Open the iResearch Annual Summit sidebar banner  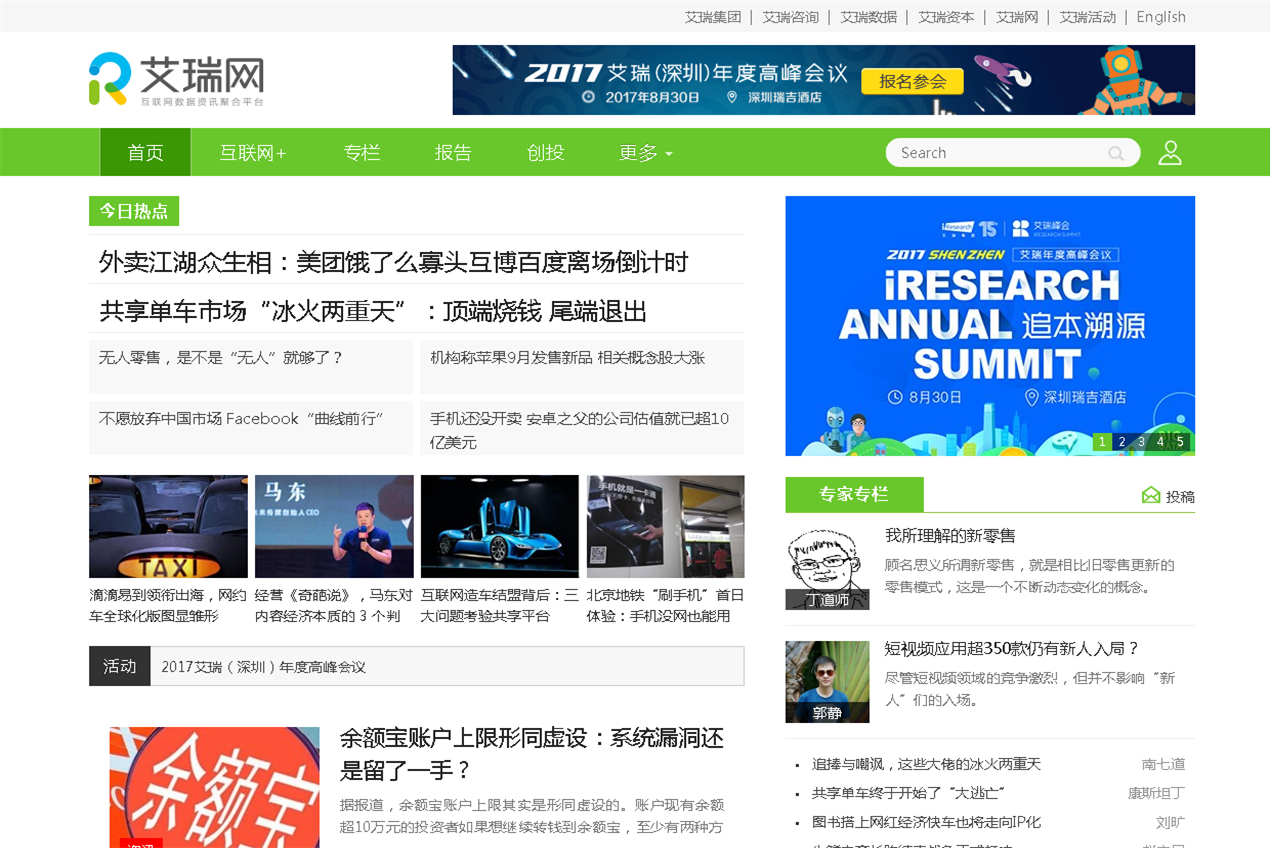(x=990, y=326)
